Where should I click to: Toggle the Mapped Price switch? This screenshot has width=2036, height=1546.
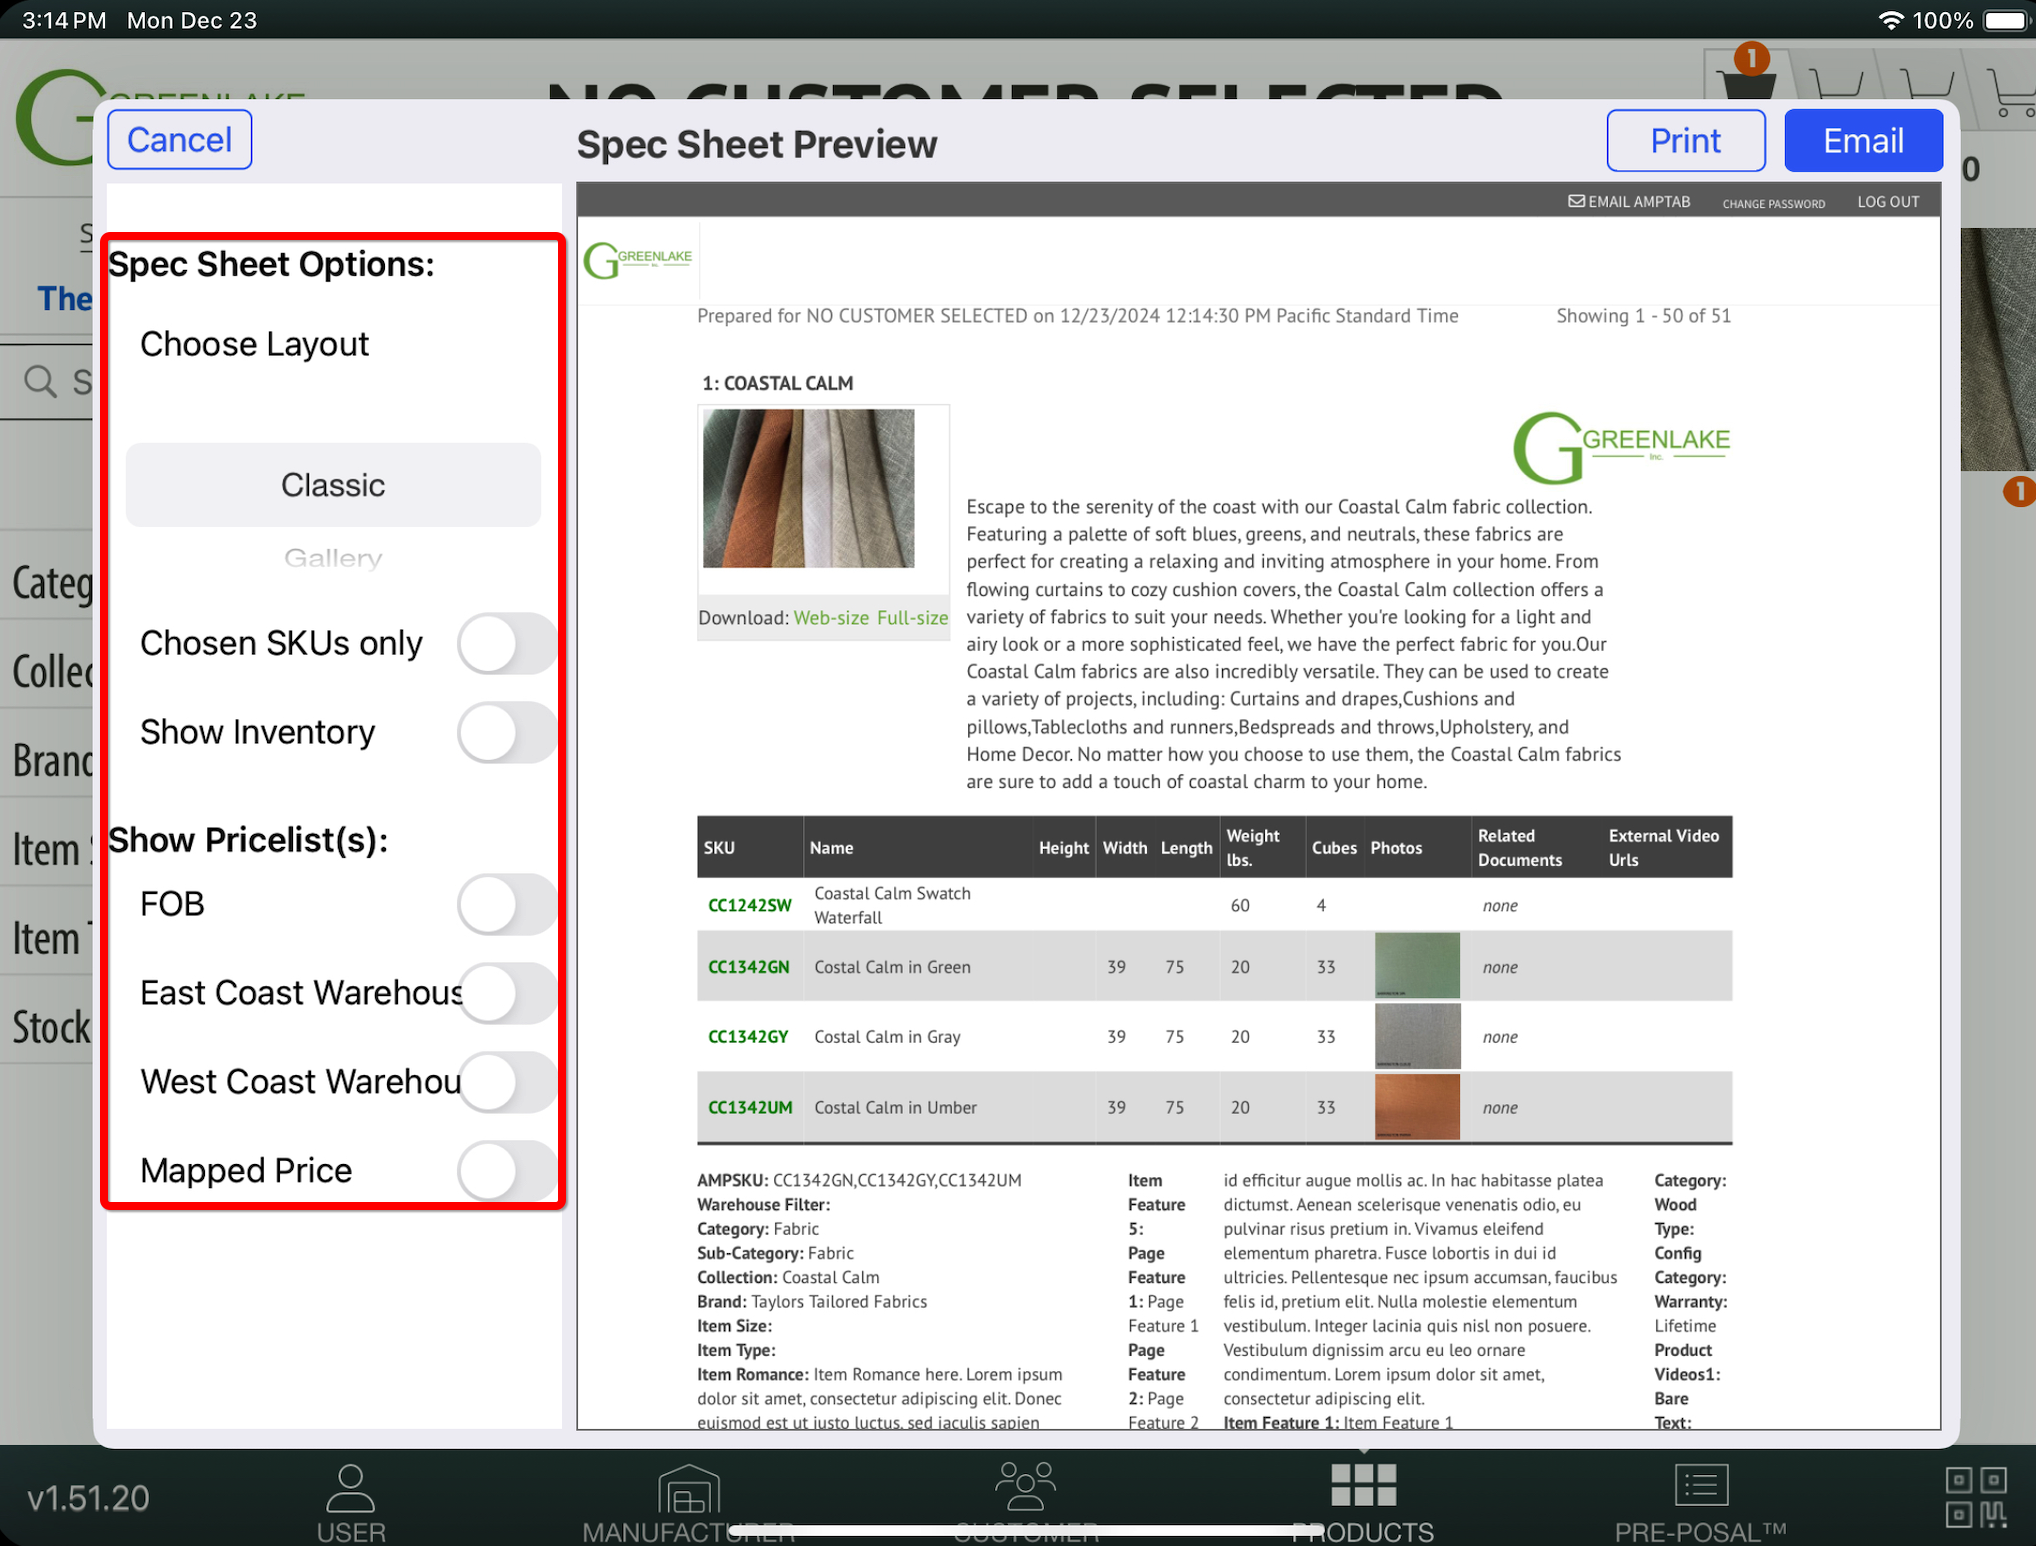(507, 1171)
